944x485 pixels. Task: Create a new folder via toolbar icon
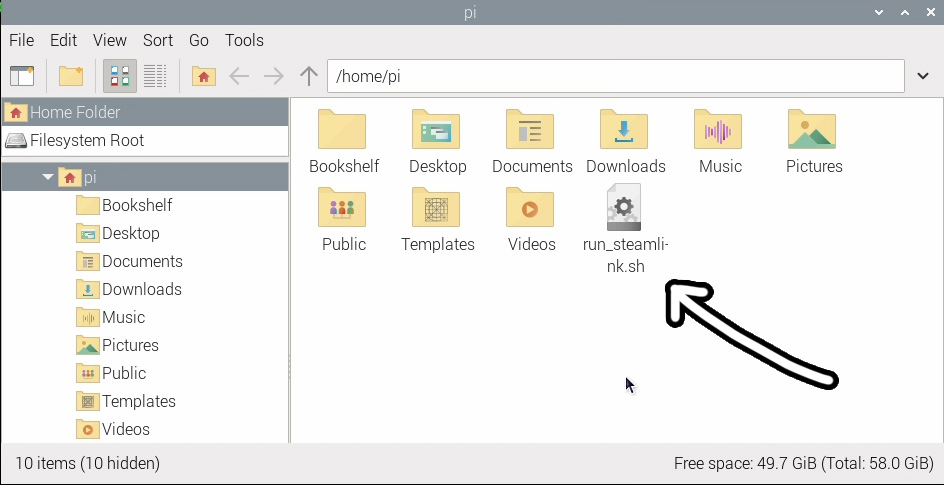pyautogui.click(x=70, y=76)
